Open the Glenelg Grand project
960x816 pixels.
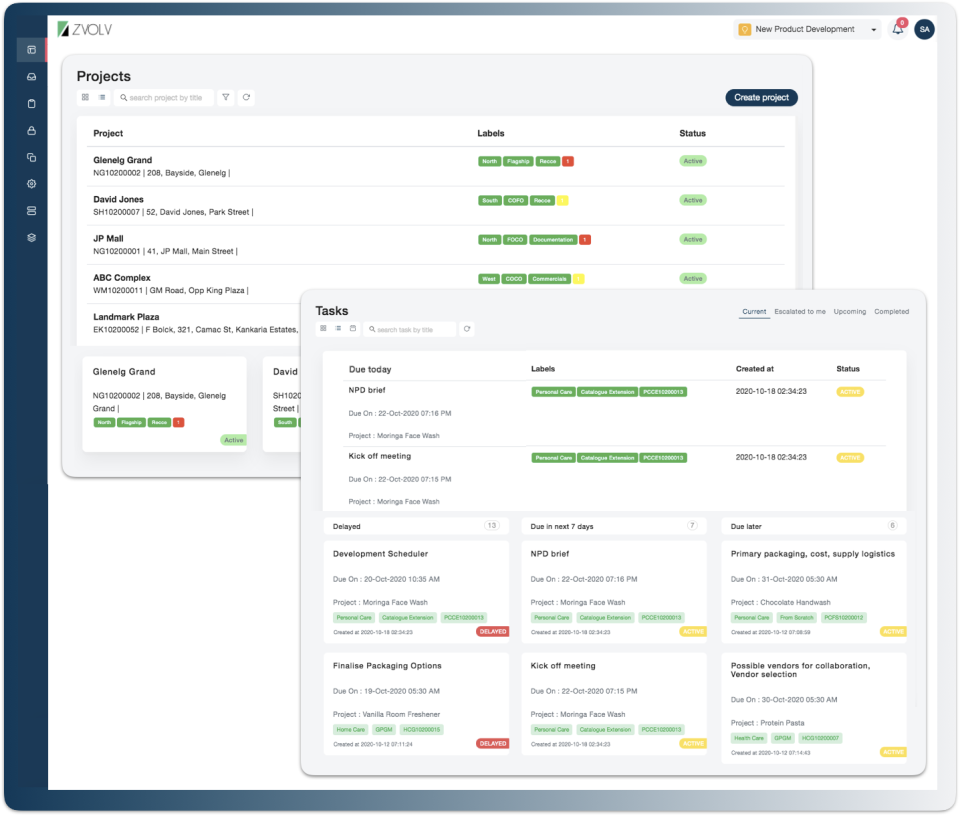(x=122, y=159)
